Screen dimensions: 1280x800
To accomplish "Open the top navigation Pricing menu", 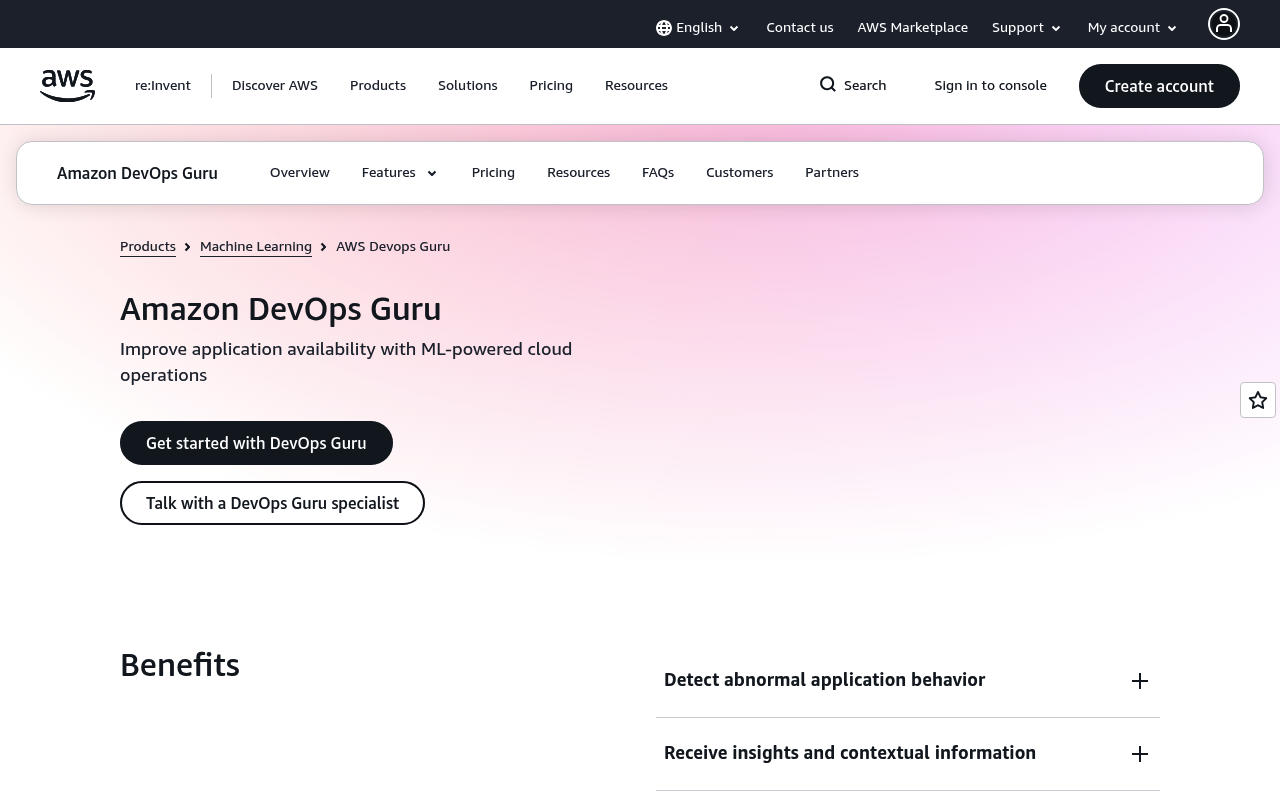I will pyautogui.click(x=551, y=85).
